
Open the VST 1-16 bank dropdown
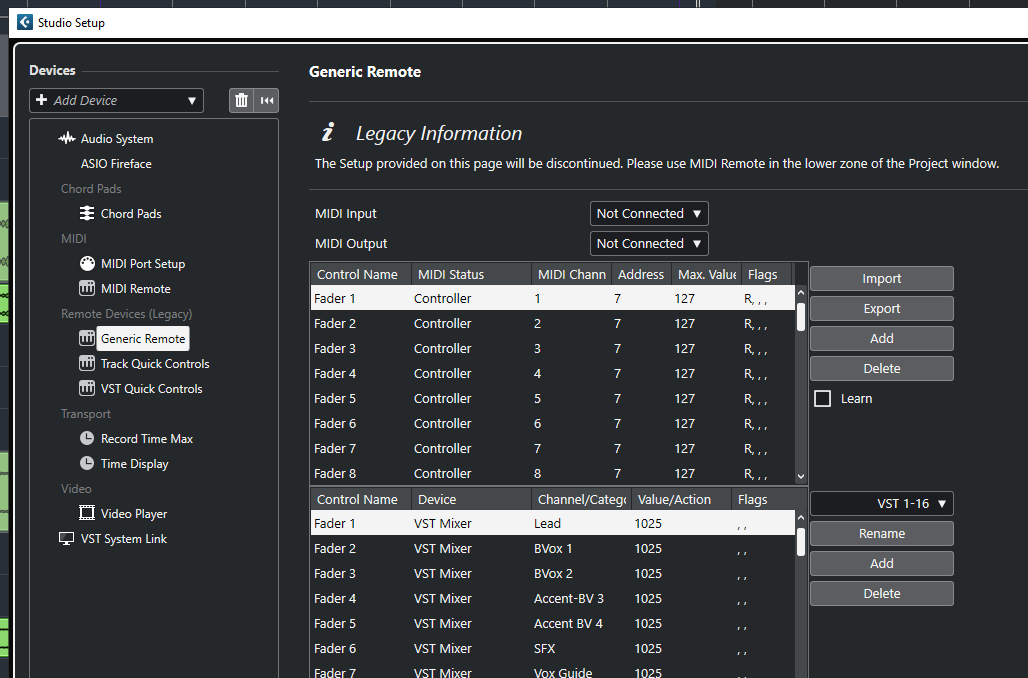tap(882, 504)
